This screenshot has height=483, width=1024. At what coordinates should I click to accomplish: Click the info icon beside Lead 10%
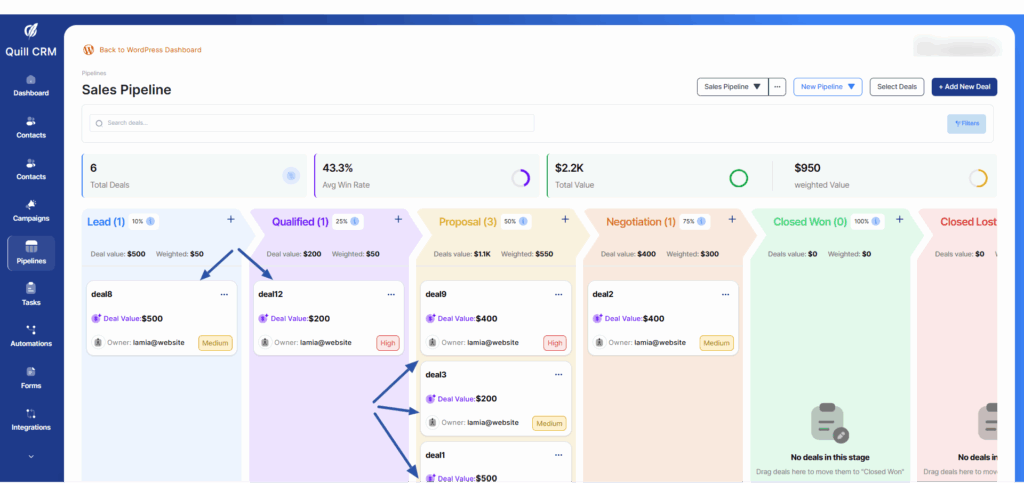[x=150, y=221]
